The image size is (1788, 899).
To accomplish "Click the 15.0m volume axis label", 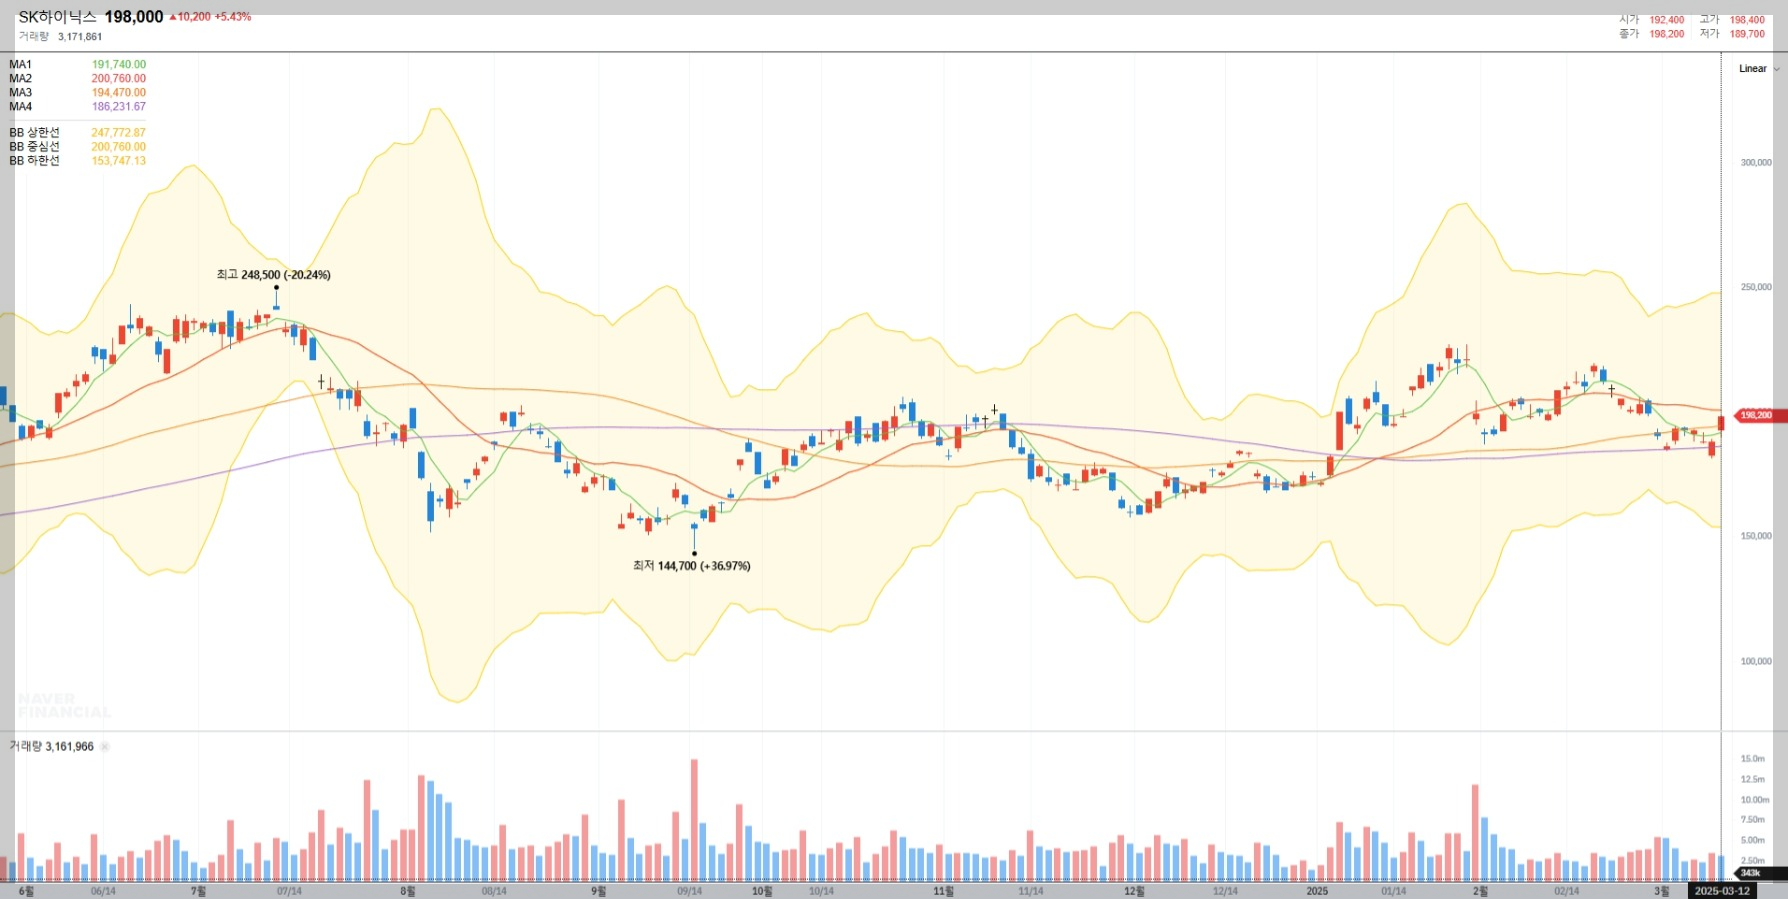I will [x=1753, y=758].
